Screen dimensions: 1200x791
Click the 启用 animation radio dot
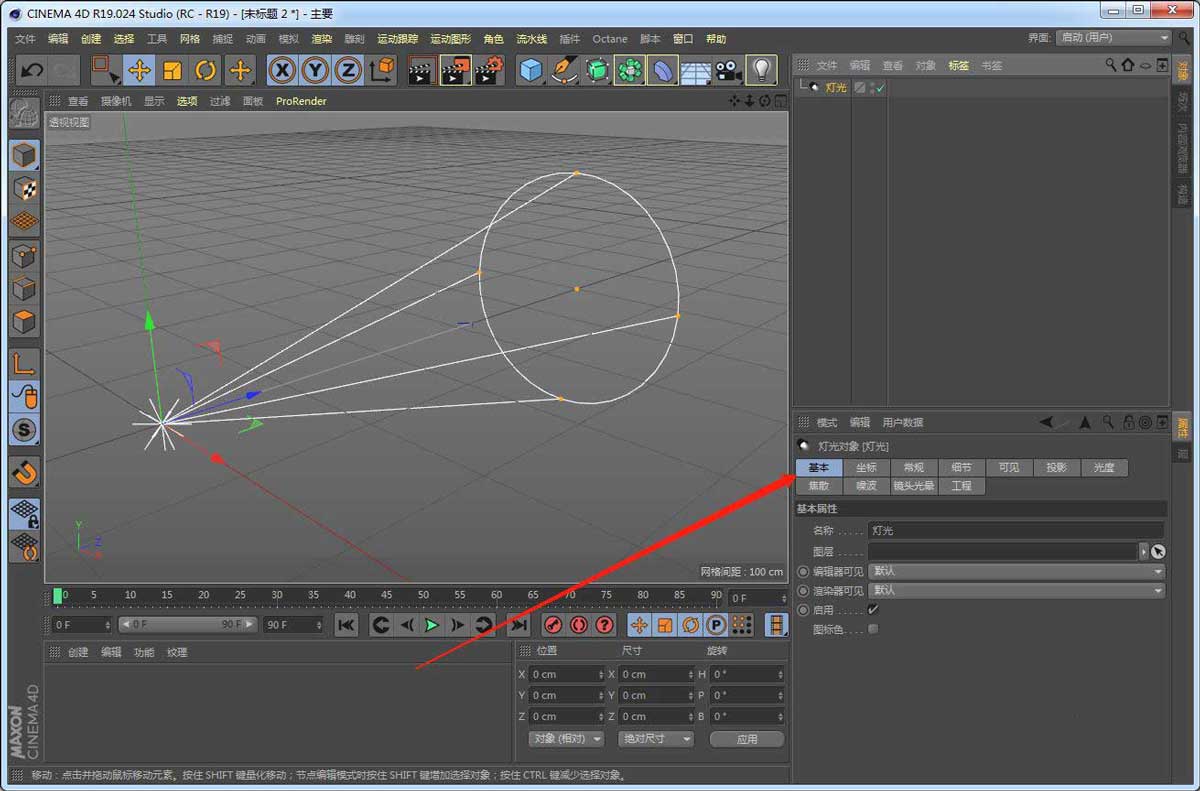pyautogui.click(x=803, y=610)
